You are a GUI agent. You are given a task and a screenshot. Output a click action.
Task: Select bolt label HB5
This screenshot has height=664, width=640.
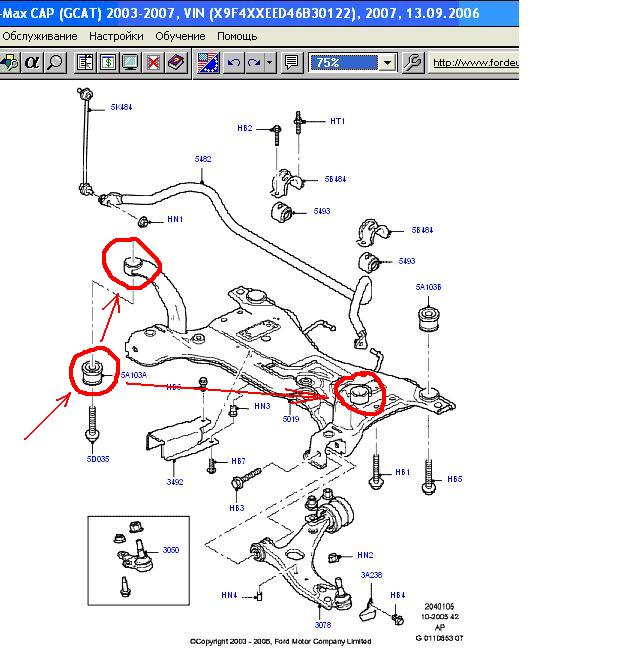pos(454,479)
